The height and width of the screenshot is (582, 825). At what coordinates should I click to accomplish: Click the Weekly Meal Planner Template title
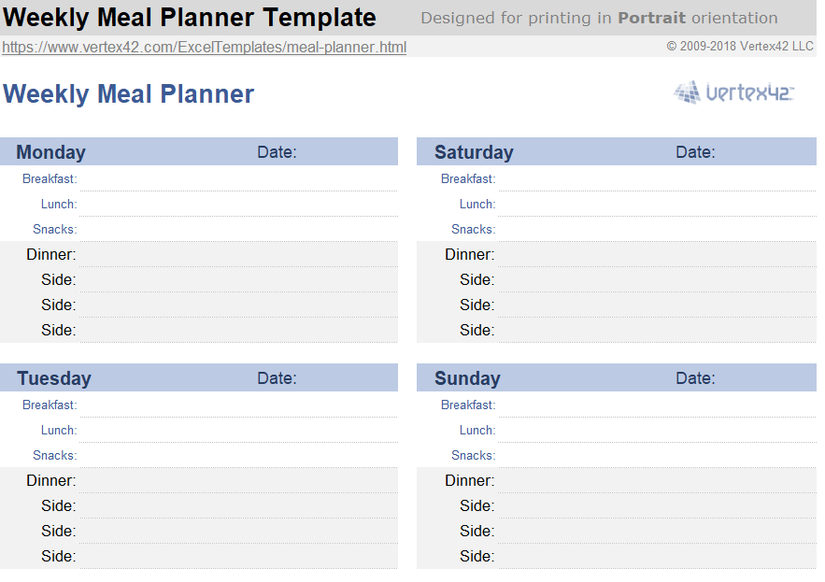[190, 17]
